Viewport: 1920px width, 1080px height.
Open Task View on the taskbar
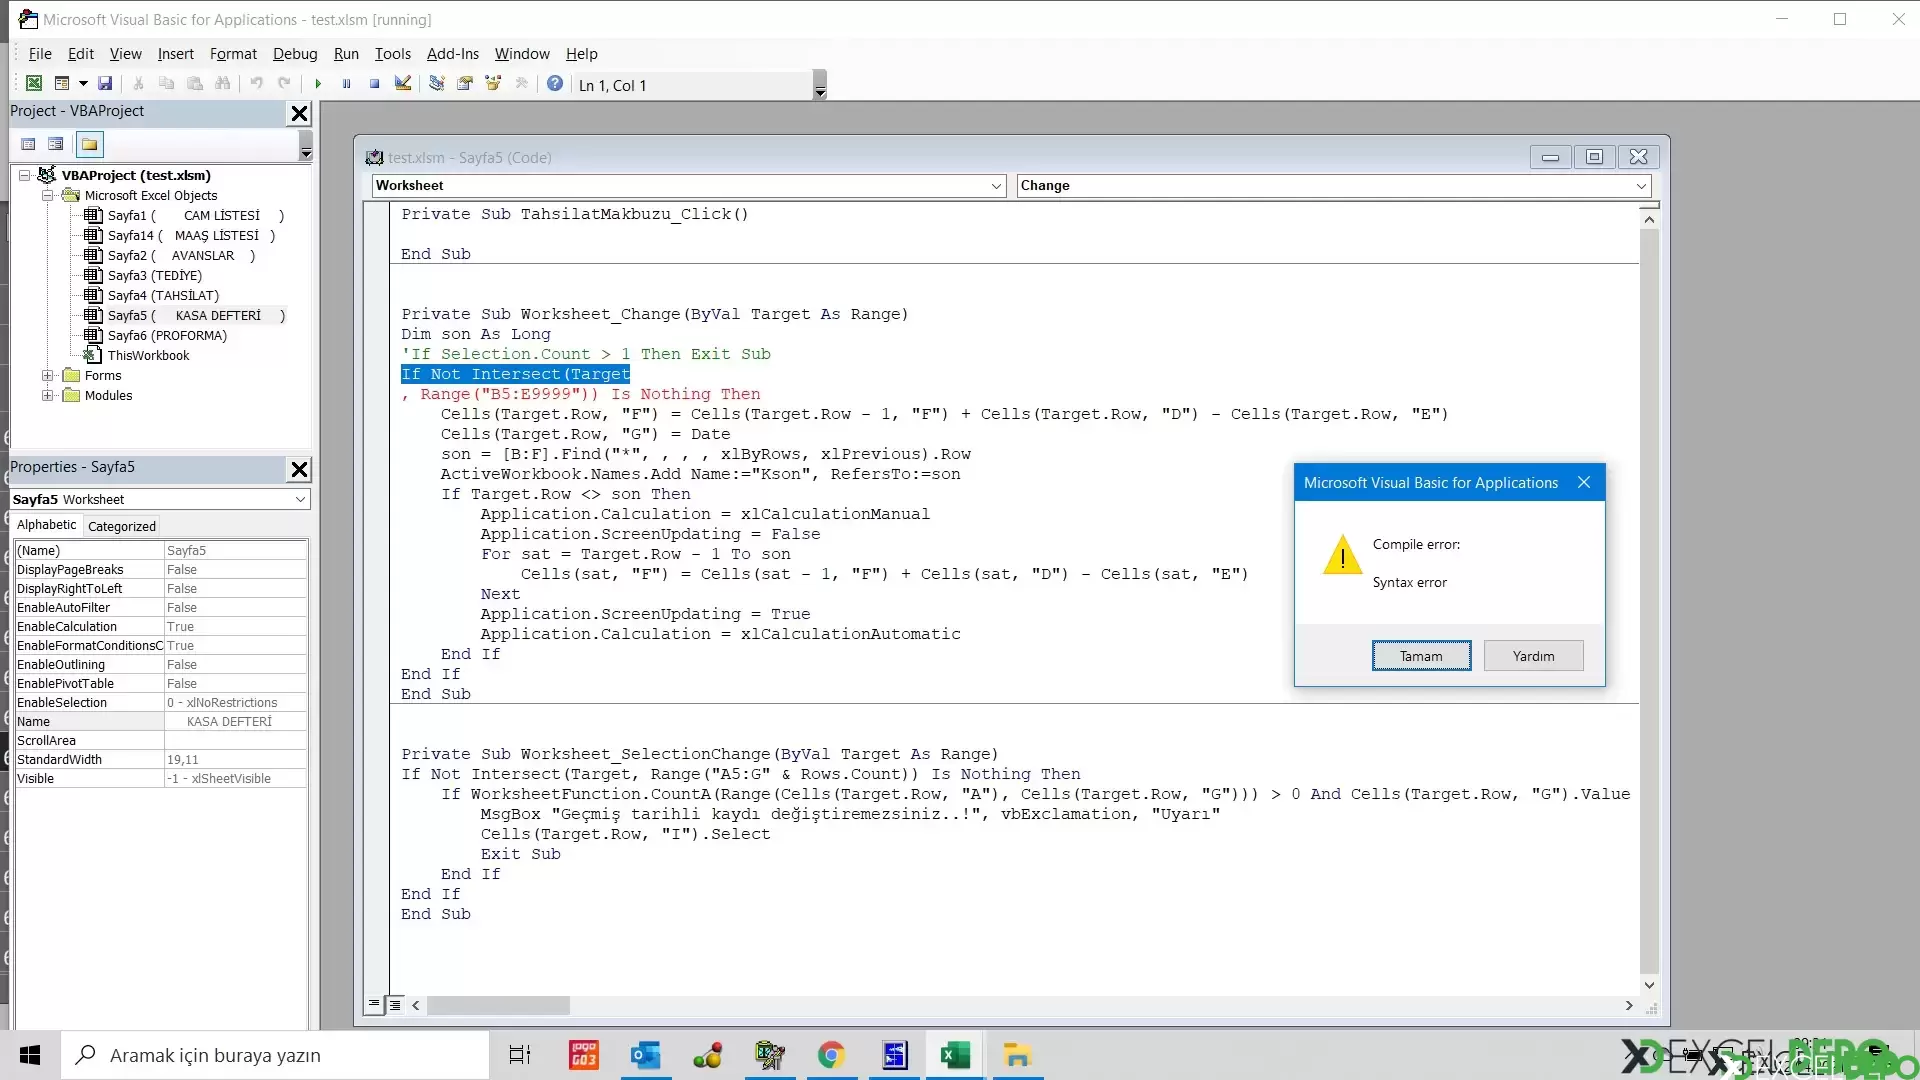point(520,1055)
